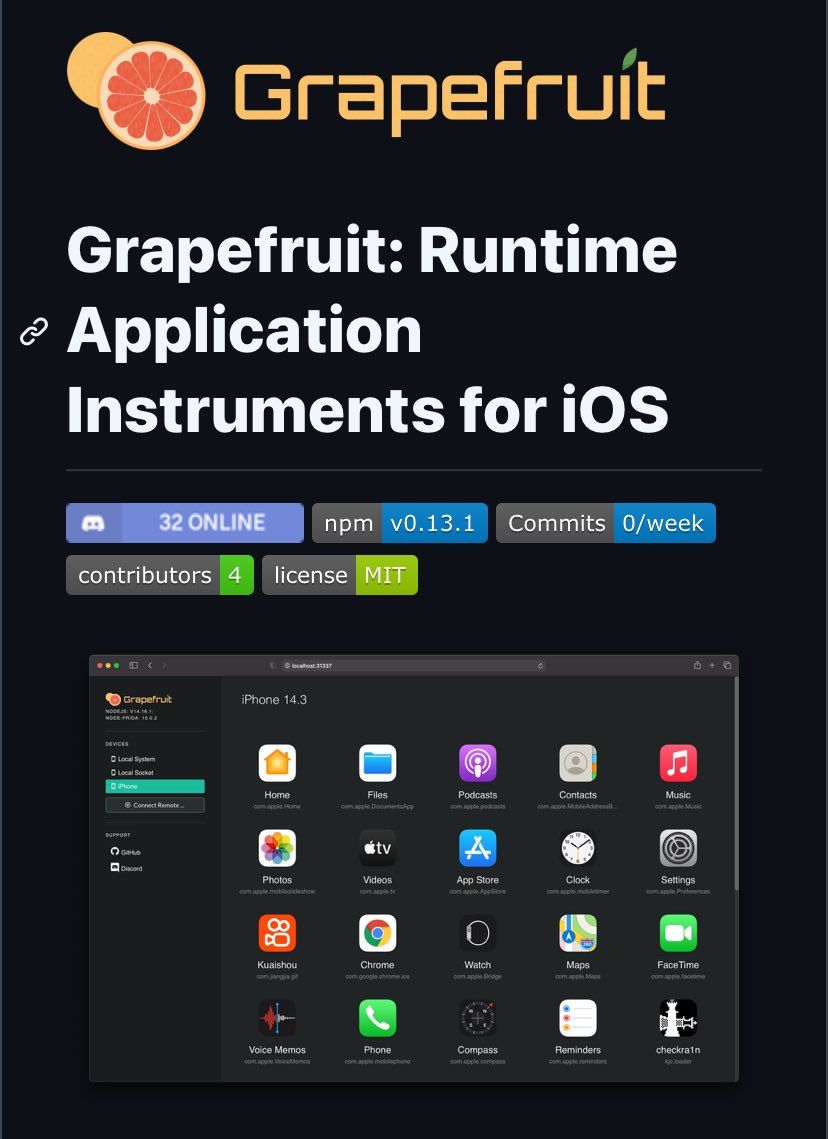Click the Connect Remote... button

(155, 805)
